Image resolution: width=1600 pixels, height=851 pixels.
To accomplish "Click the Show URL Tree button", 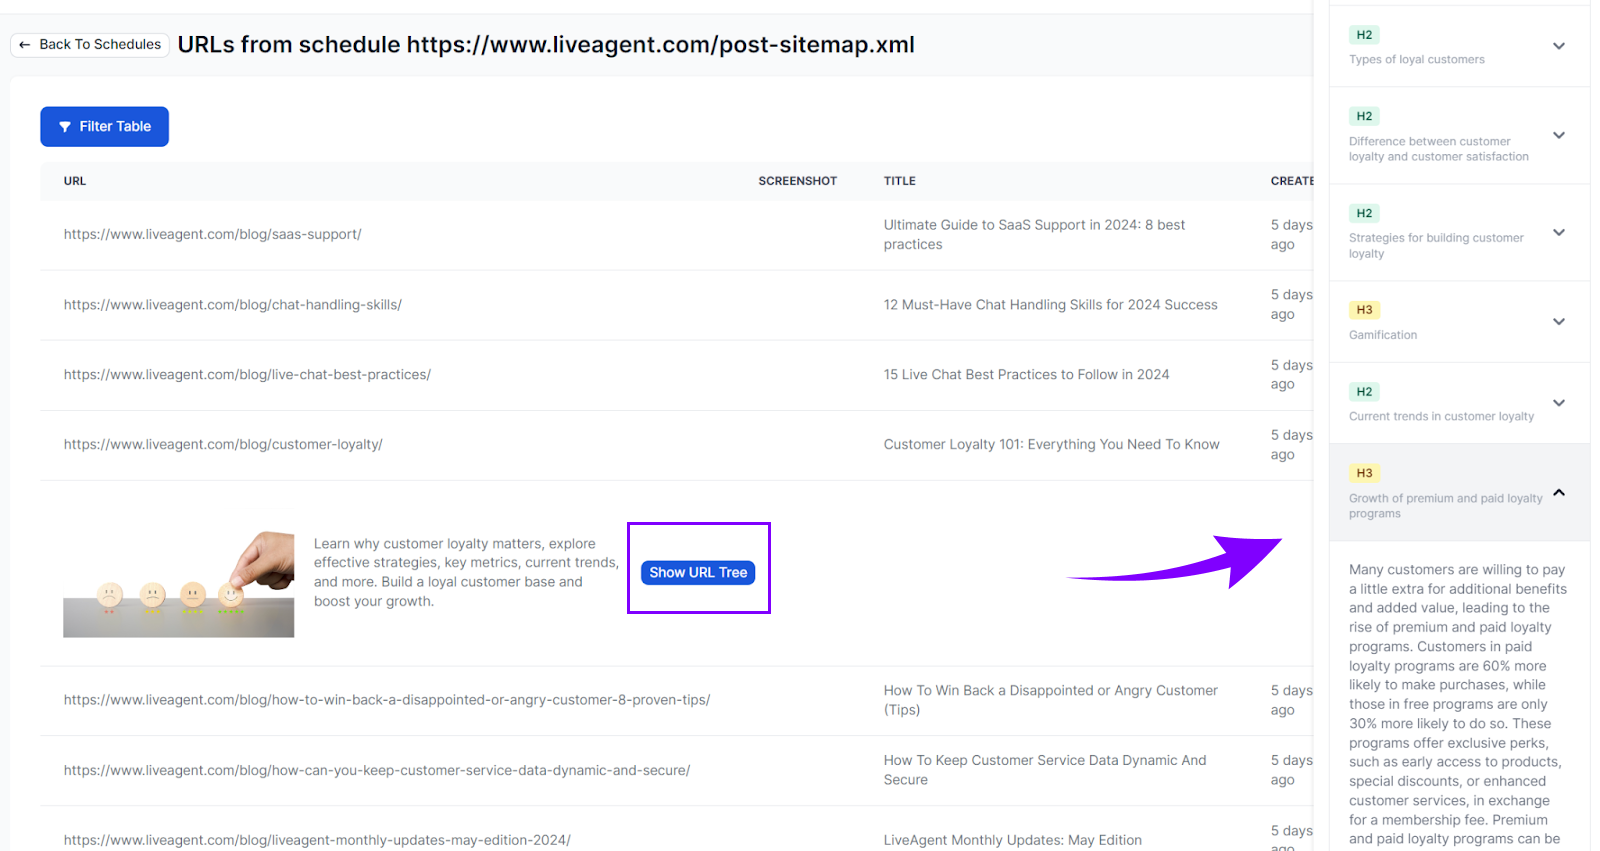I will click(x=698, y=573).
